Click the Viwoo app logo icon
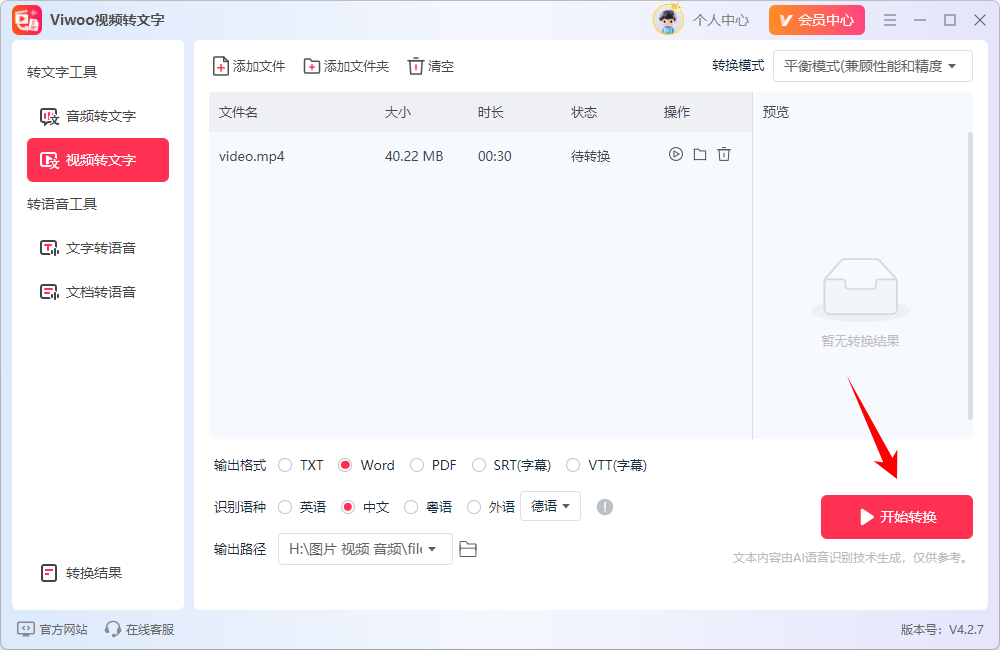The height and width of the screenshot is (650, 1000). click(x=27, y=20)
